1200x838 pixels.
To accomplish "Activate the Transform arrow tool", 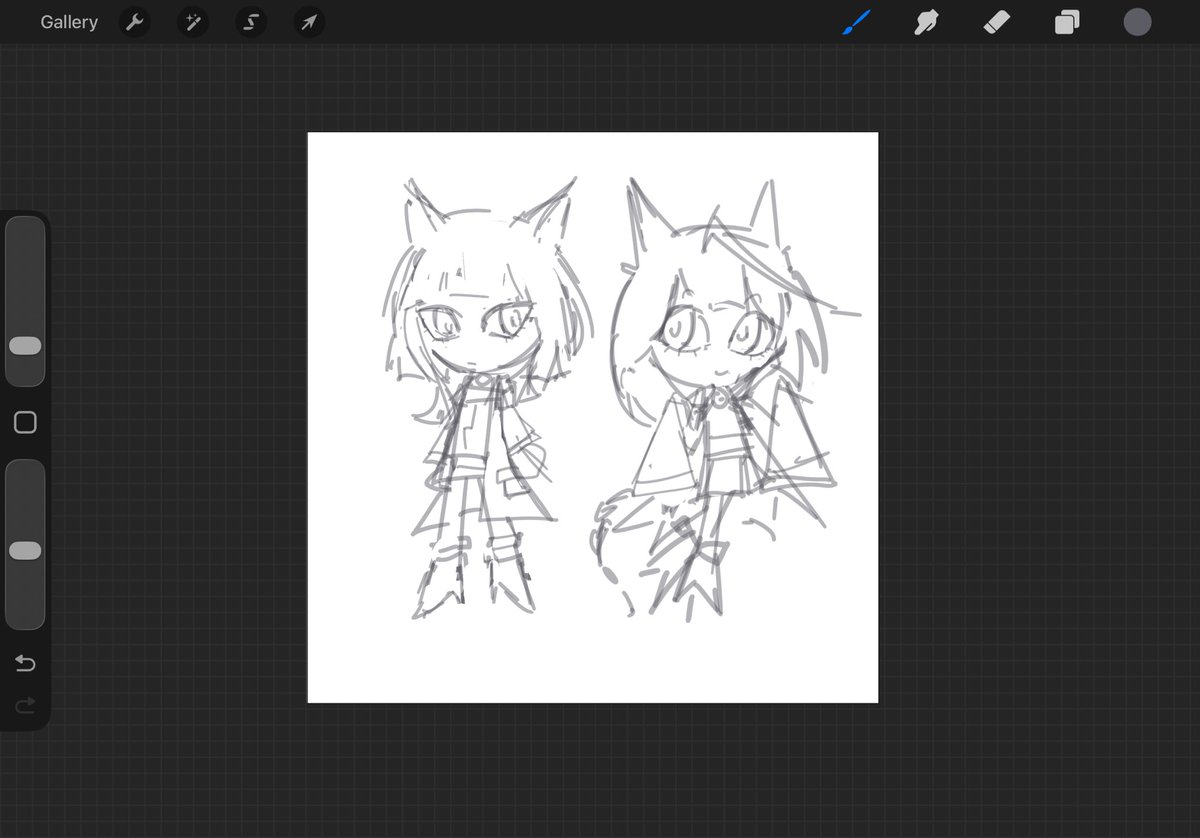I will (x=309, y=22).
